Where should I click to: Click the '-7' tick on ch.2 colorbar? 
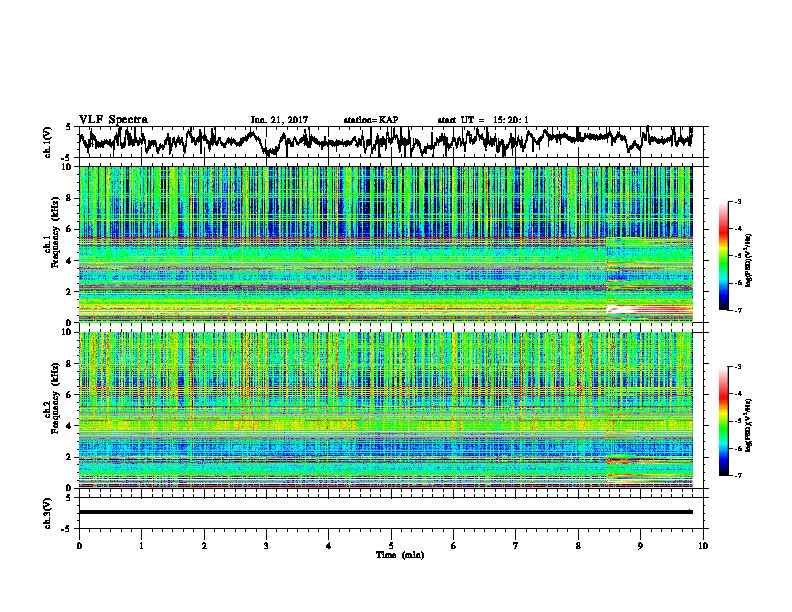point(738,476)
